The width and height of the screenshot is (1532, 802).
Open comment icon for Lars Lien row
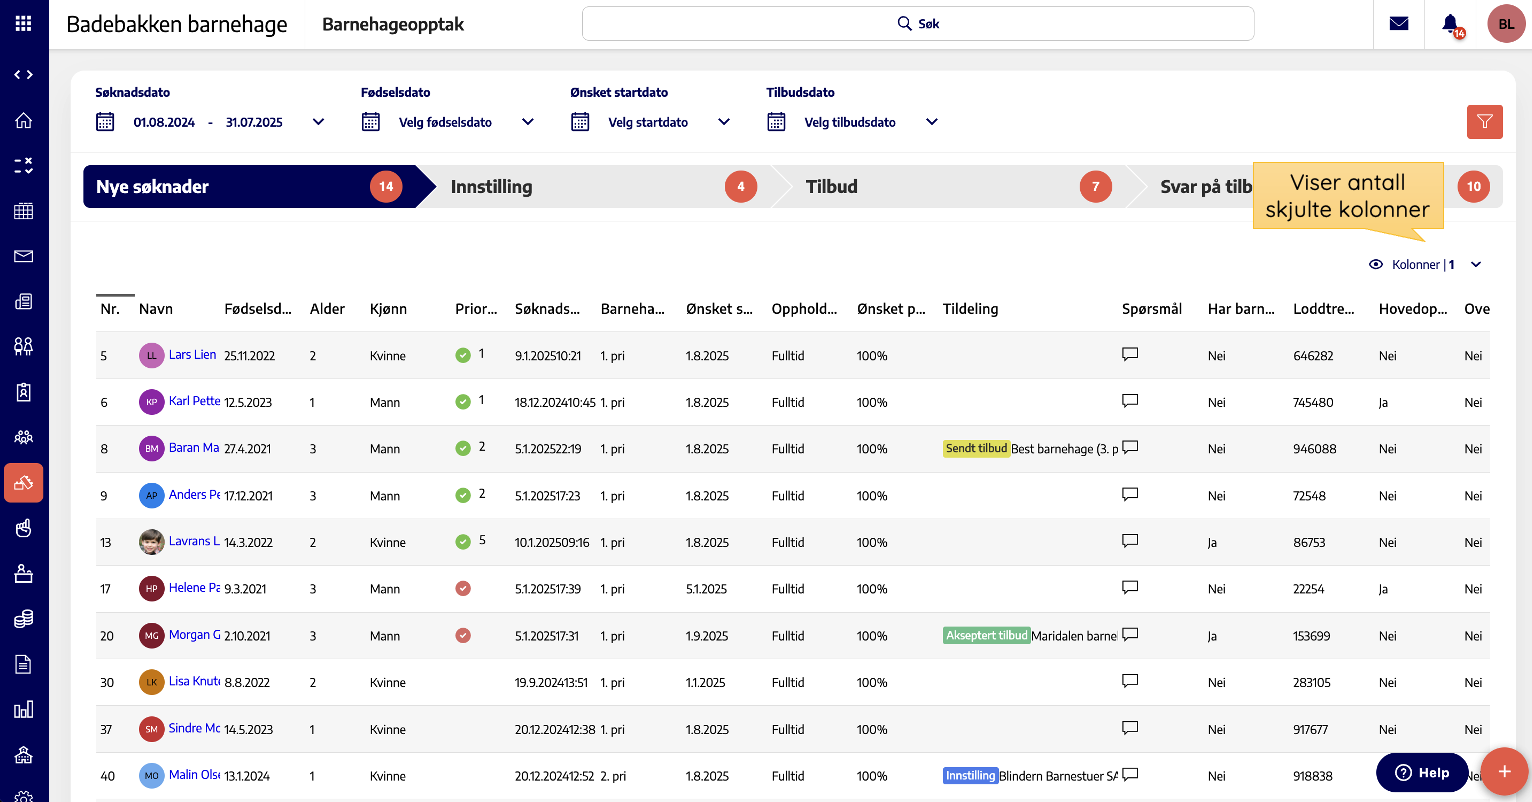click(x=1130, y=354)
